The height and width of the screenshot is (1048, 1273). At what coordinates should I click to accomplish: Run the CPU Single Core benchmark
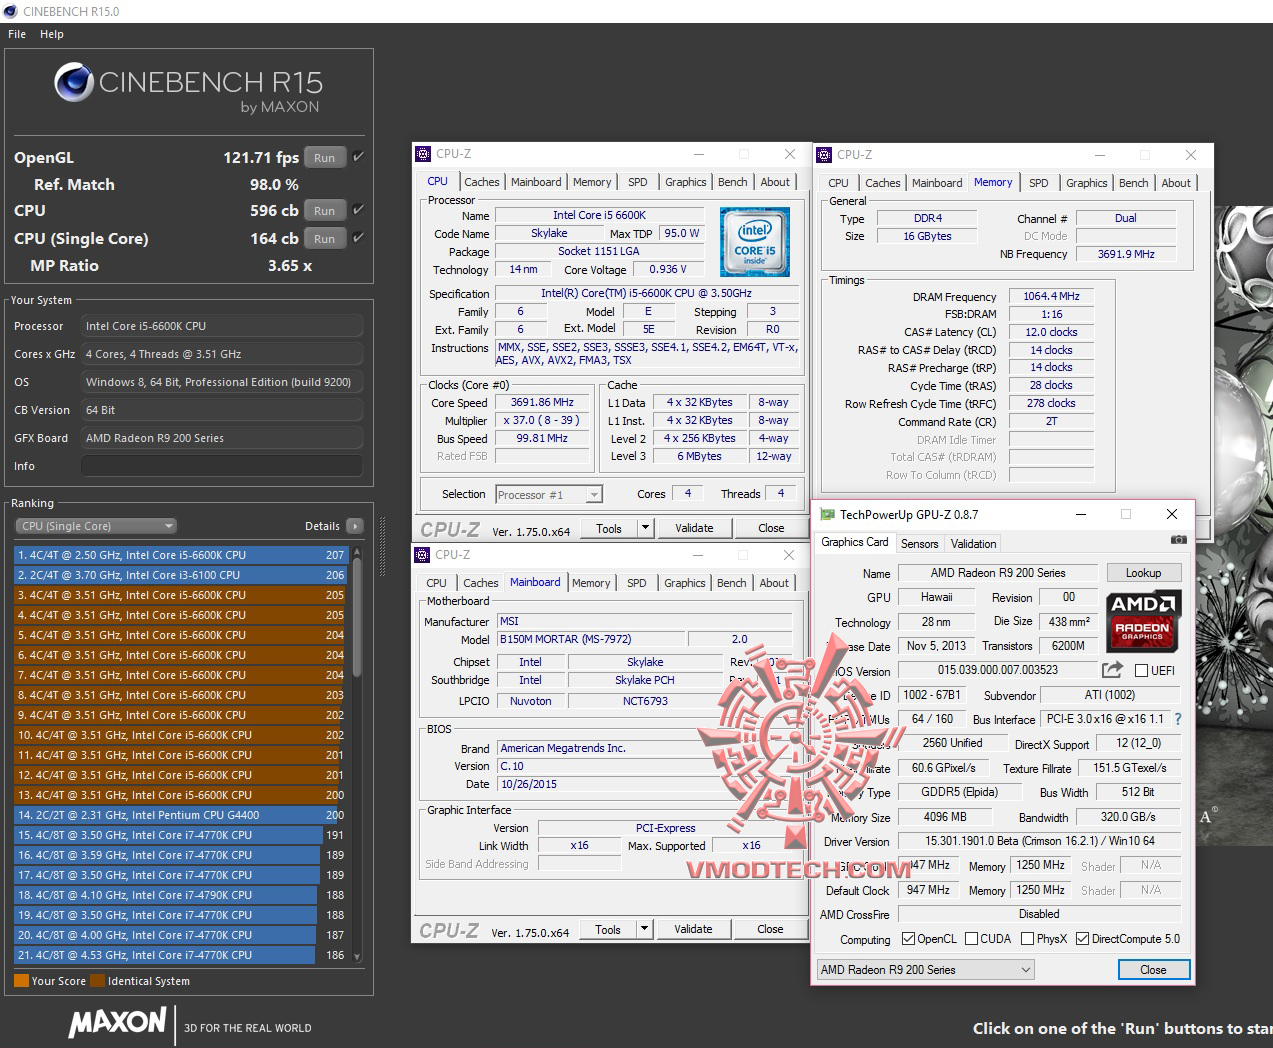(324, 238)
